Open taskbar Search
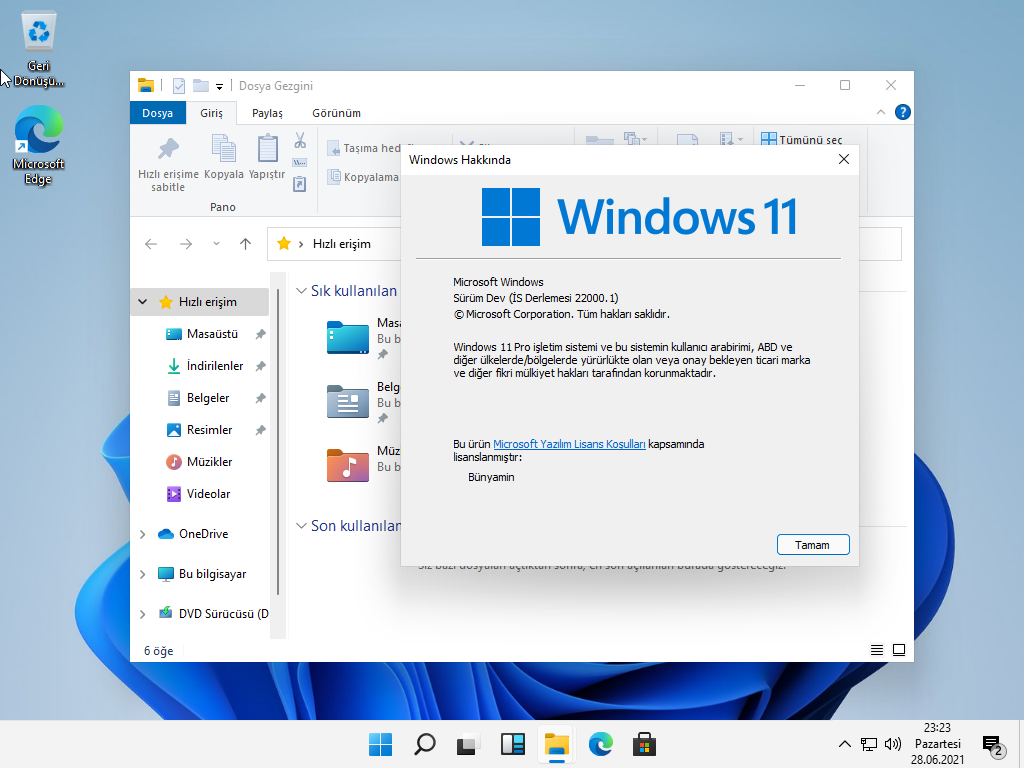The width and height of the screenshot is (1024, 768). [x=424, y=744]
